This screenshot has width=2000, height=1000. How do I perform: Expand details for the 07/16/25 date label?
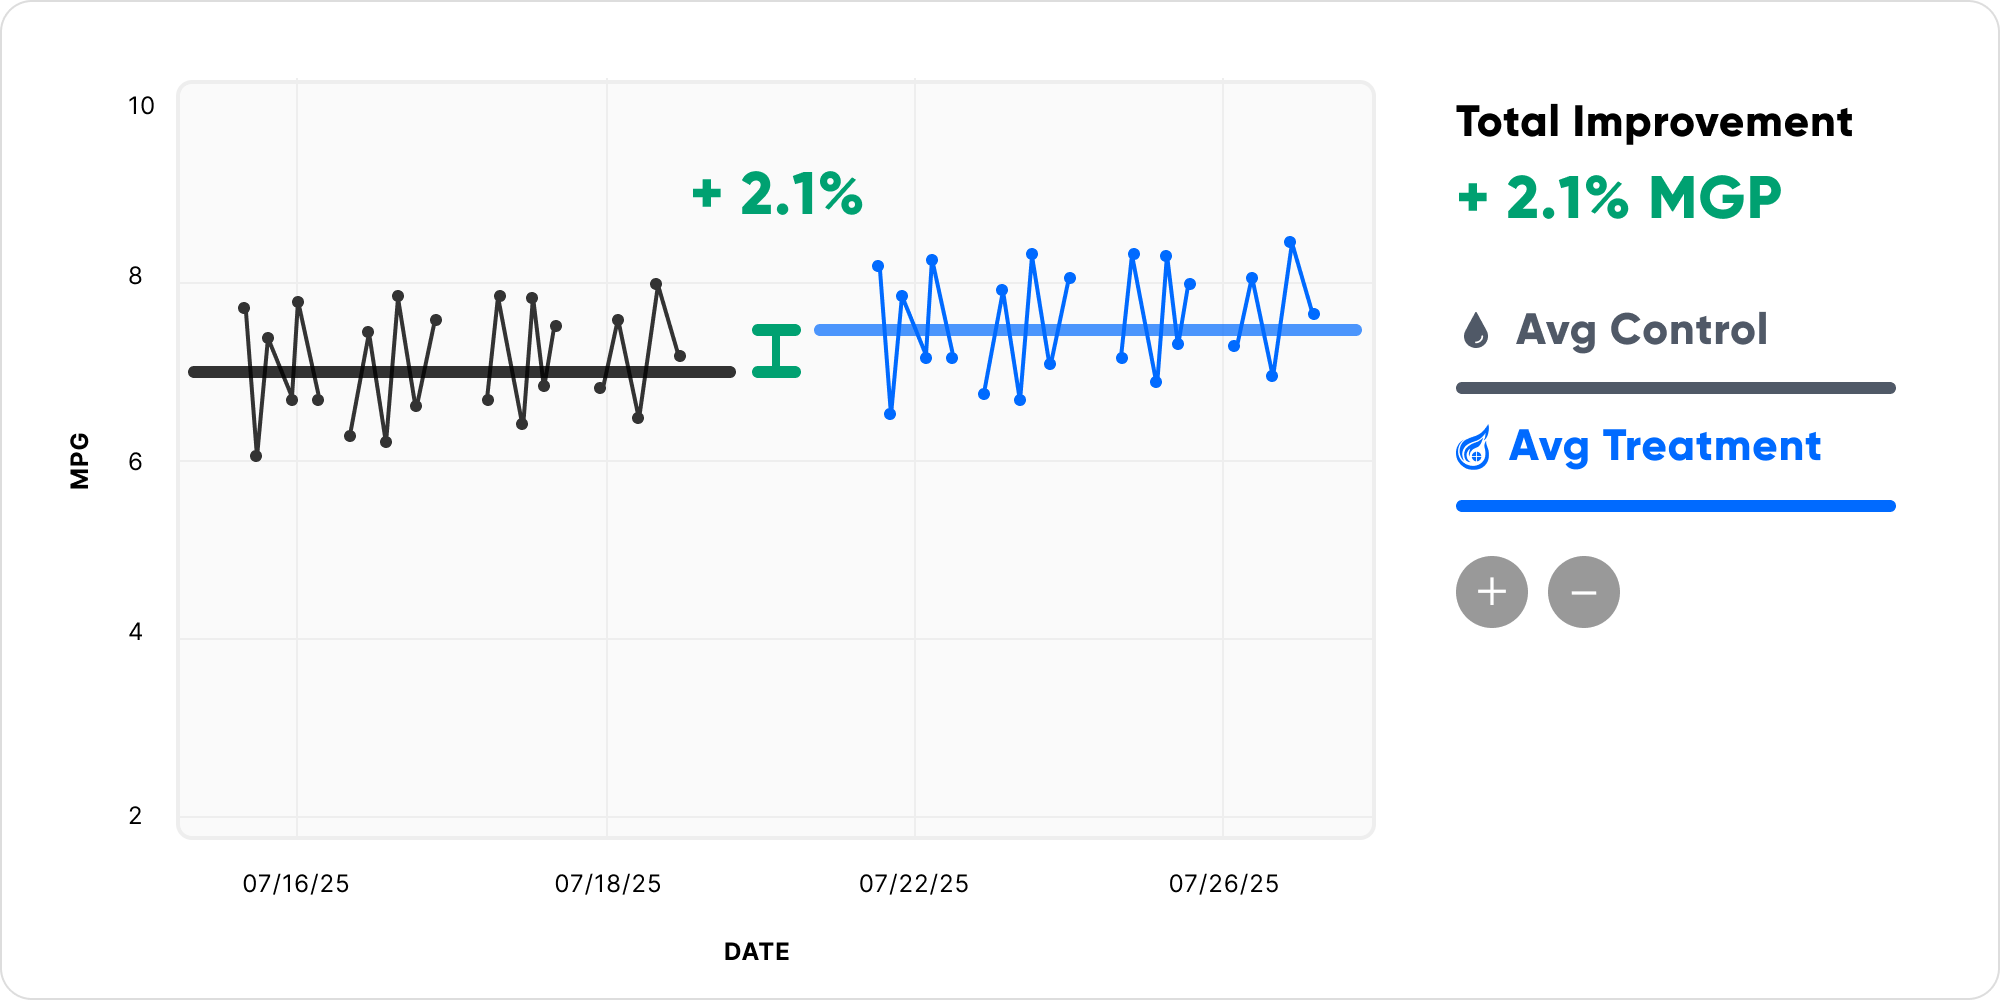(295, 883)
